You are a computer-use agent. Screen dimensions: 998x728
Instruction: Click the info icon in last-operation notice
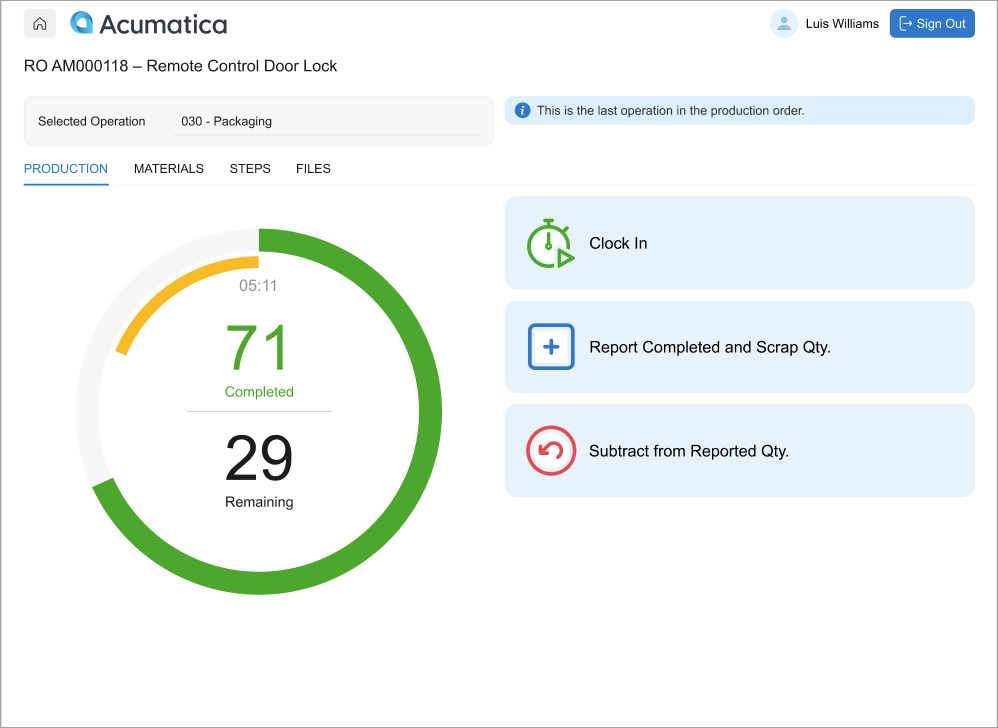coord(522,110)
